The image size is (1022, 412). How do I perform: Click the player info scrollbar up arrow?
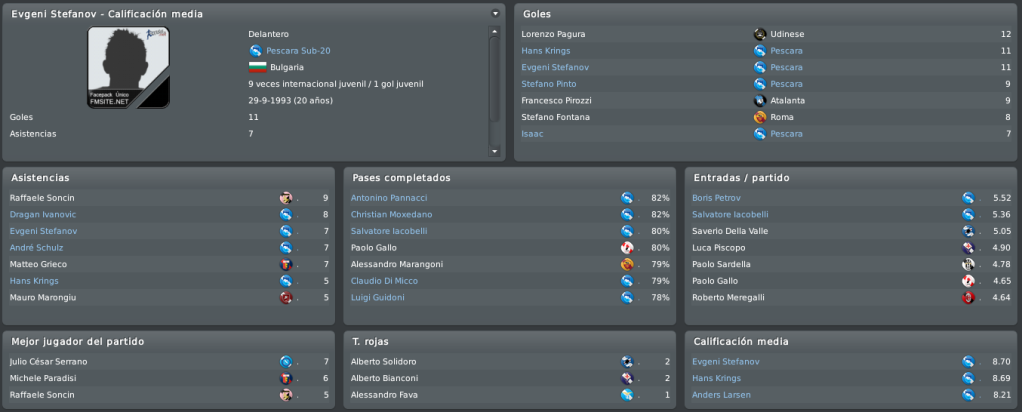[x=494, y=31]
